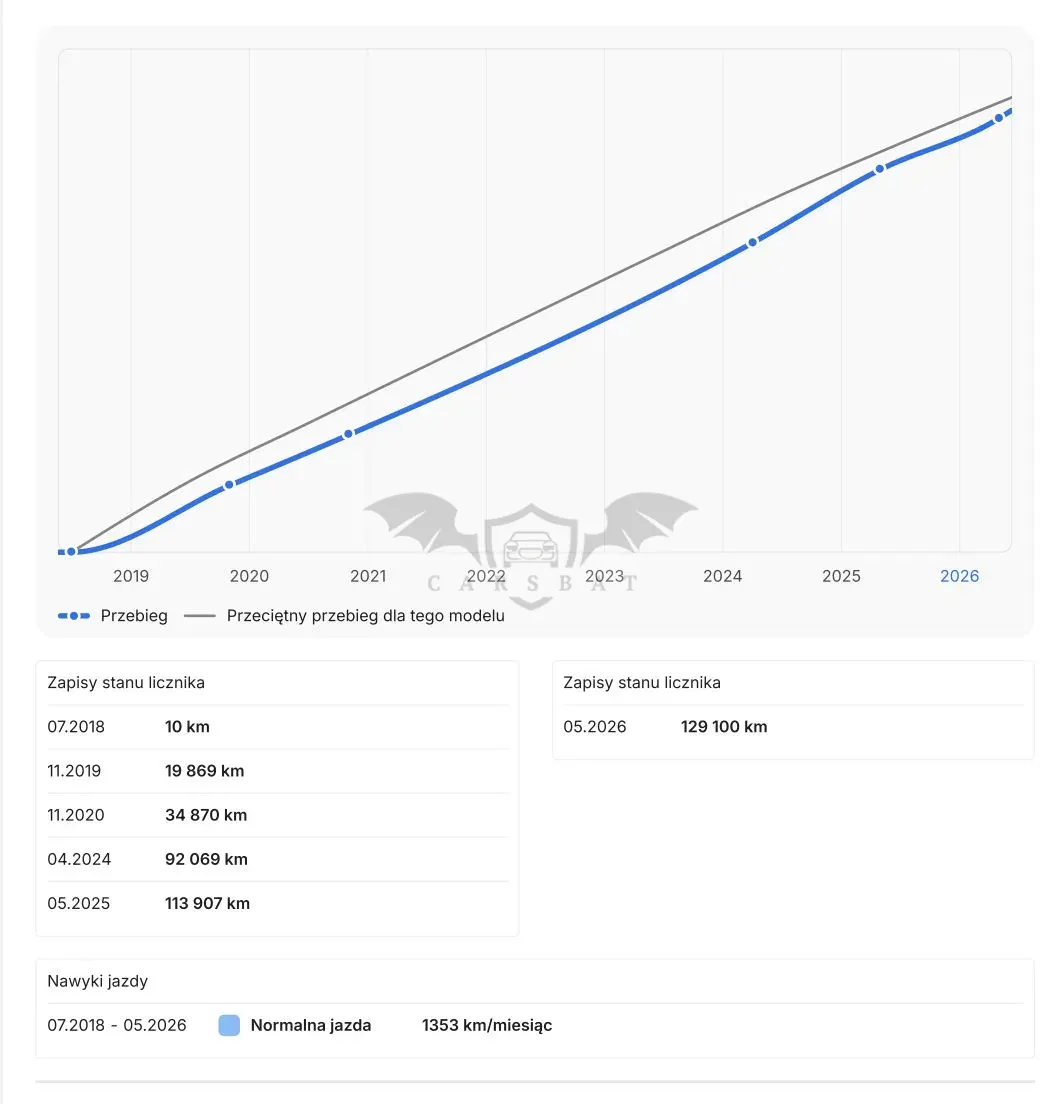Click the Przebieg legend dotted line icon
This screenshot has height=1104, width=1060.
click(x=74, y=616)
